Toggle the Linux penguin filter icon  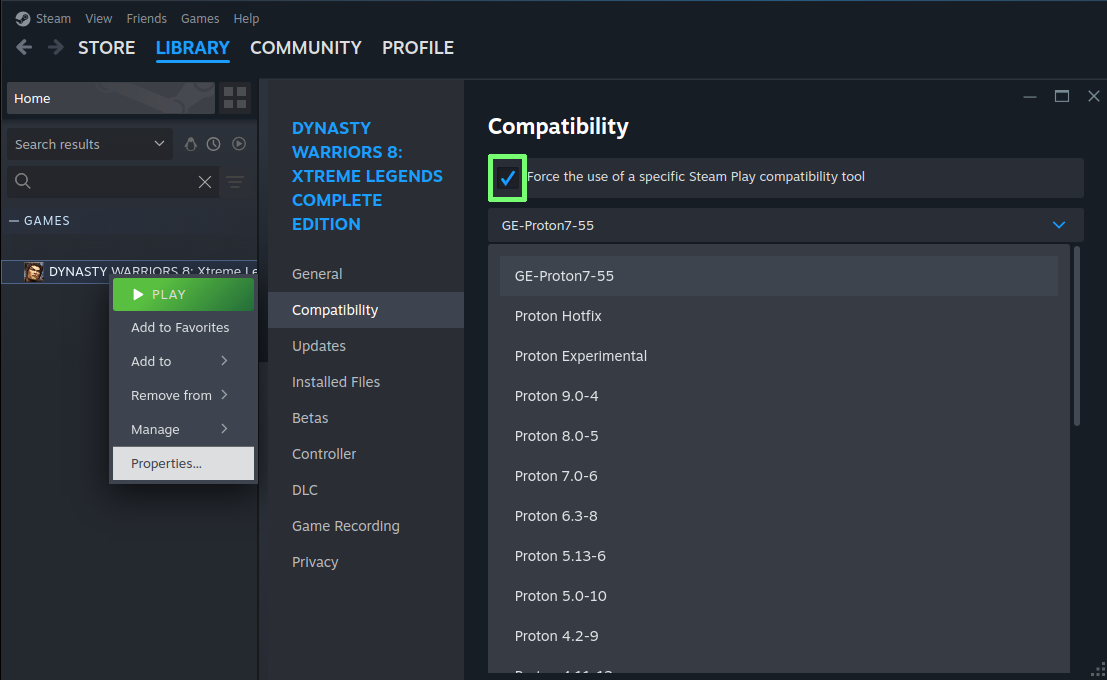tap(191, 144)
